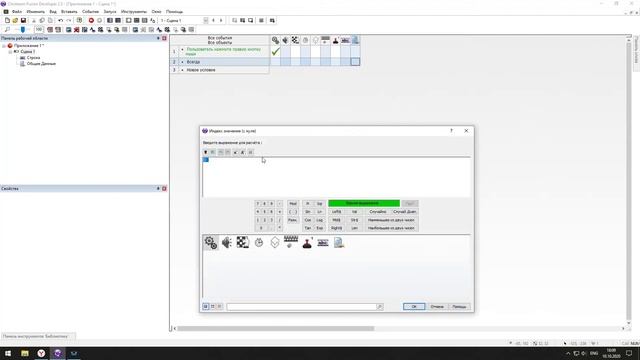Insert the Mid$ function button
Screen dimensions: 640x360
tap(336, 220)
